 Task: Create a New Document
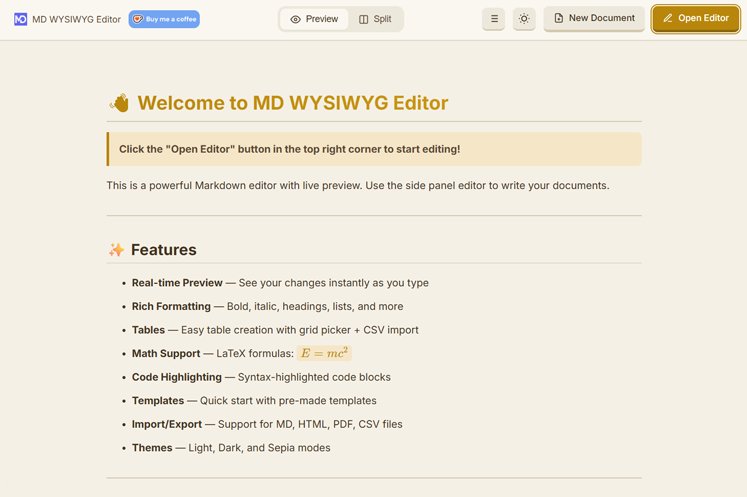tap(594, 19)
